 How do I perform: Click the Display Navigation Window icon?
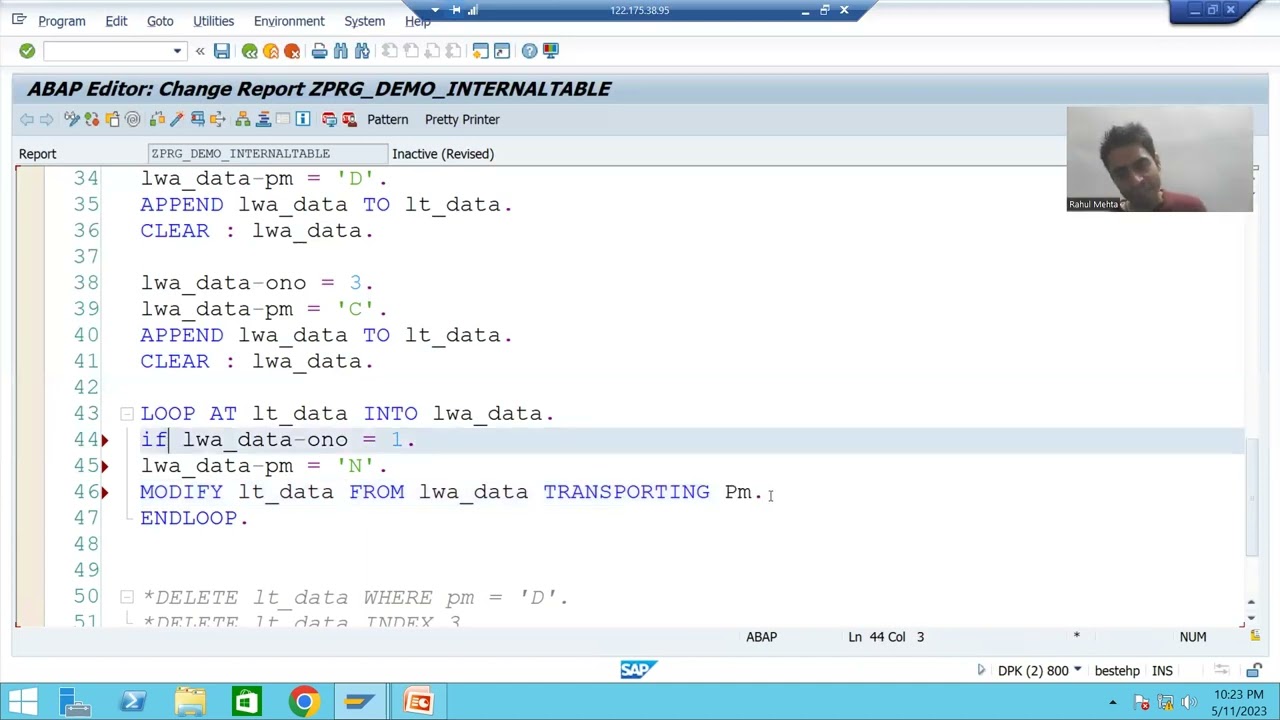point(263,119)
